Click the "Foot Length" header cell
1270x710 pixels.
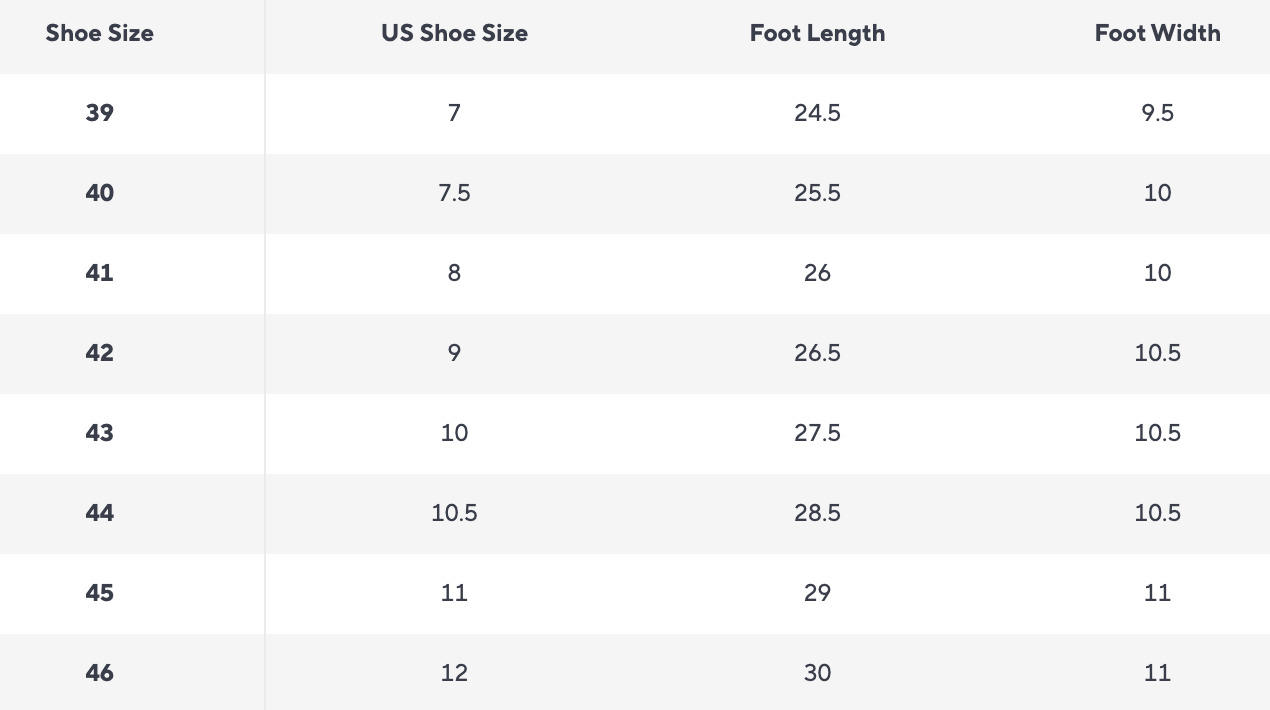point(817,33)
